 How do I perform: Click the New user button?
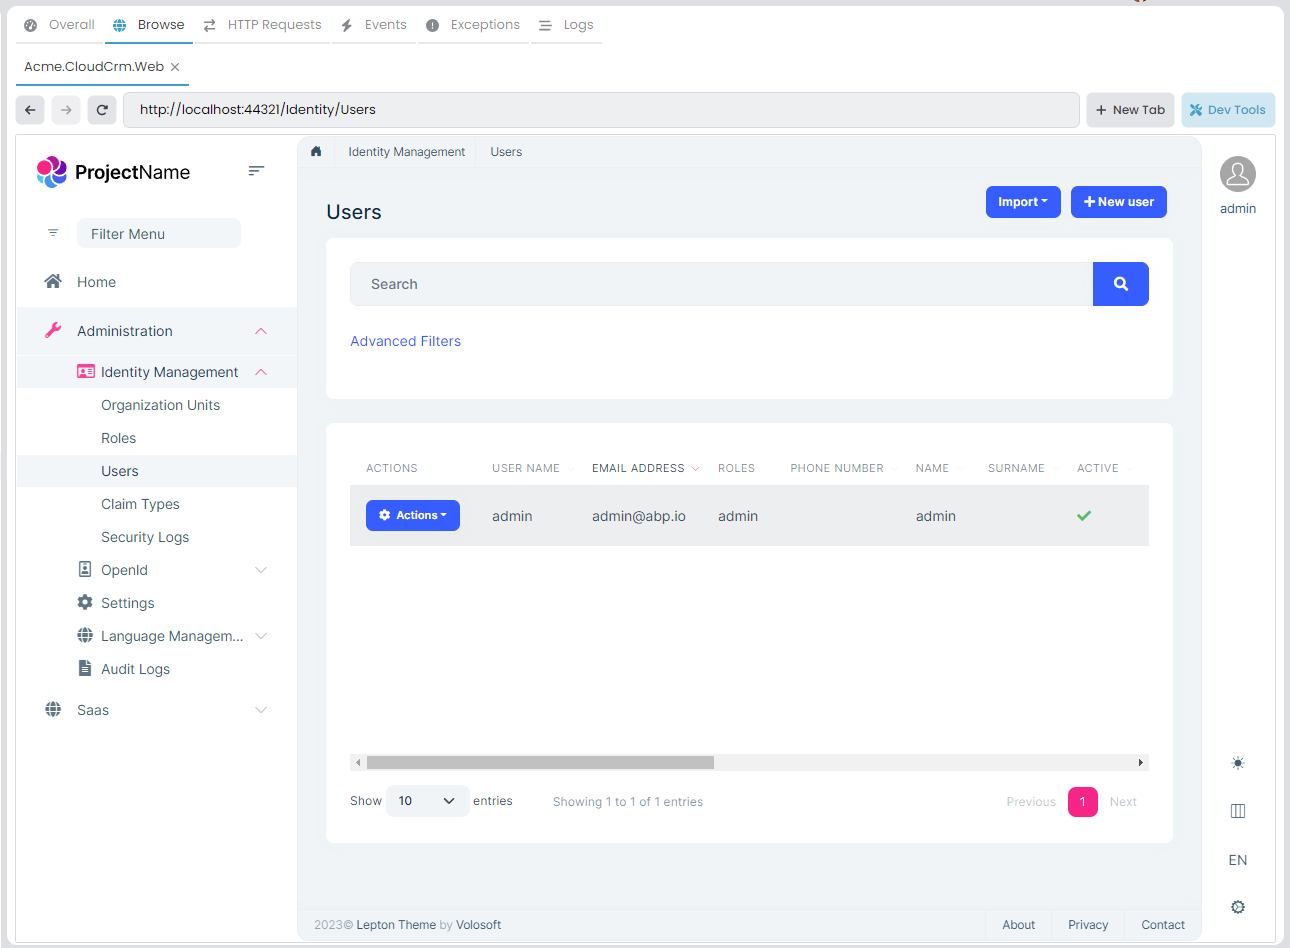click(1118, 202)
